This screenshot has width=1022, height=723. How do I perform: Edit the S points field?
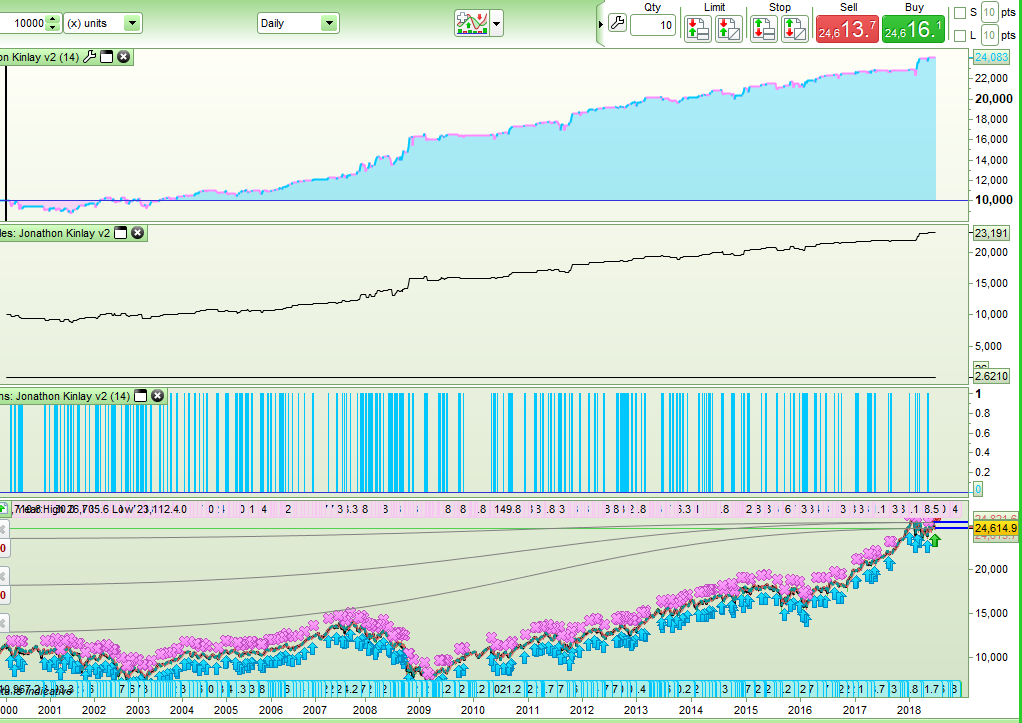pos(989,12)
